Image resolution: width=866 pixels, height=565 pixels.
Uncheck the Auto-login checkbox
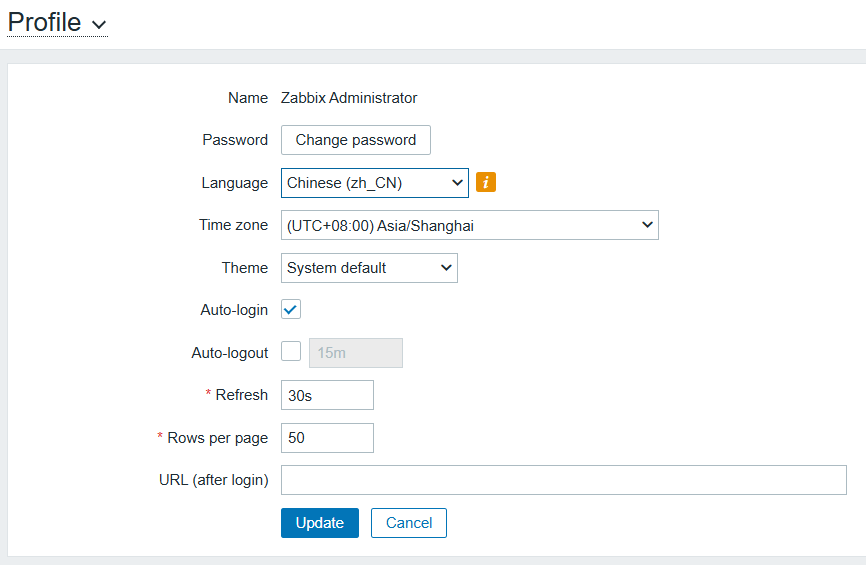coord(291,310)
